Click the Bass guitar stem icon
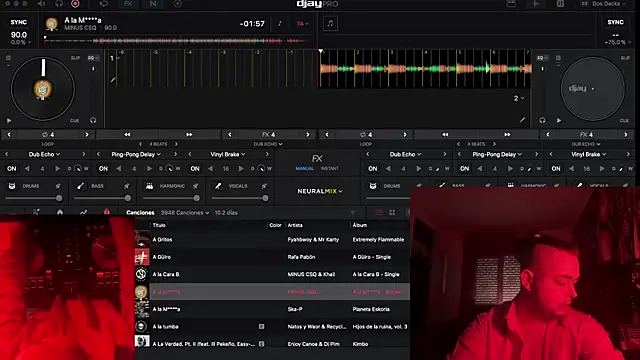640x360 pixels. coord(80,186)
